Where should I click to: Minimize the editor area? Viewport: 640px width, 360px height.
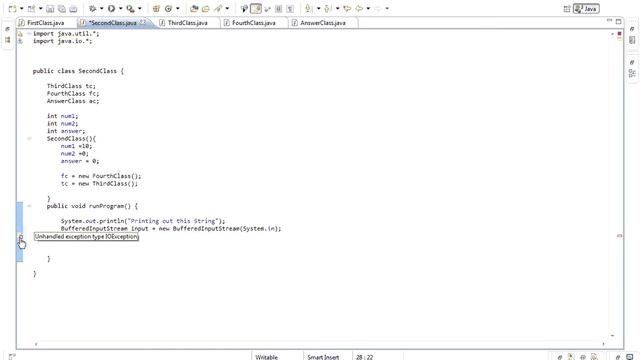[x=609, y=20]
